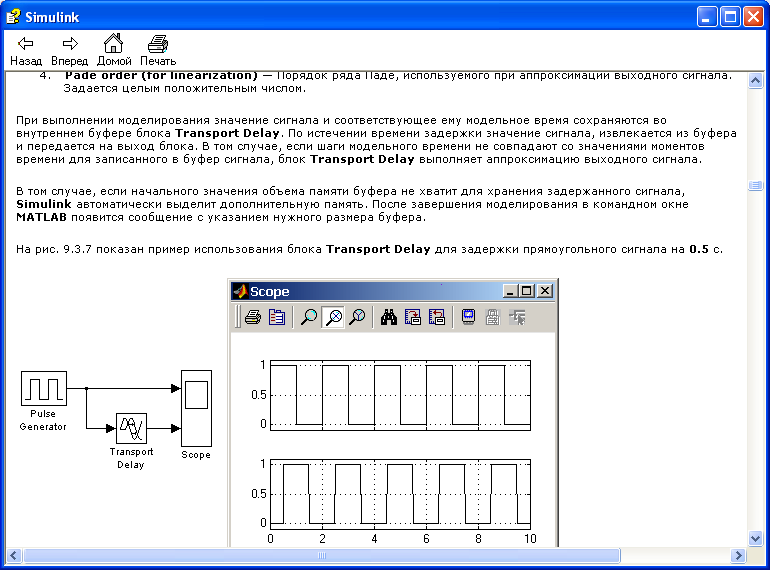This screenshot has height=570, width=770.
Task: Maximize the Scope window
Action: pos(527,291)
